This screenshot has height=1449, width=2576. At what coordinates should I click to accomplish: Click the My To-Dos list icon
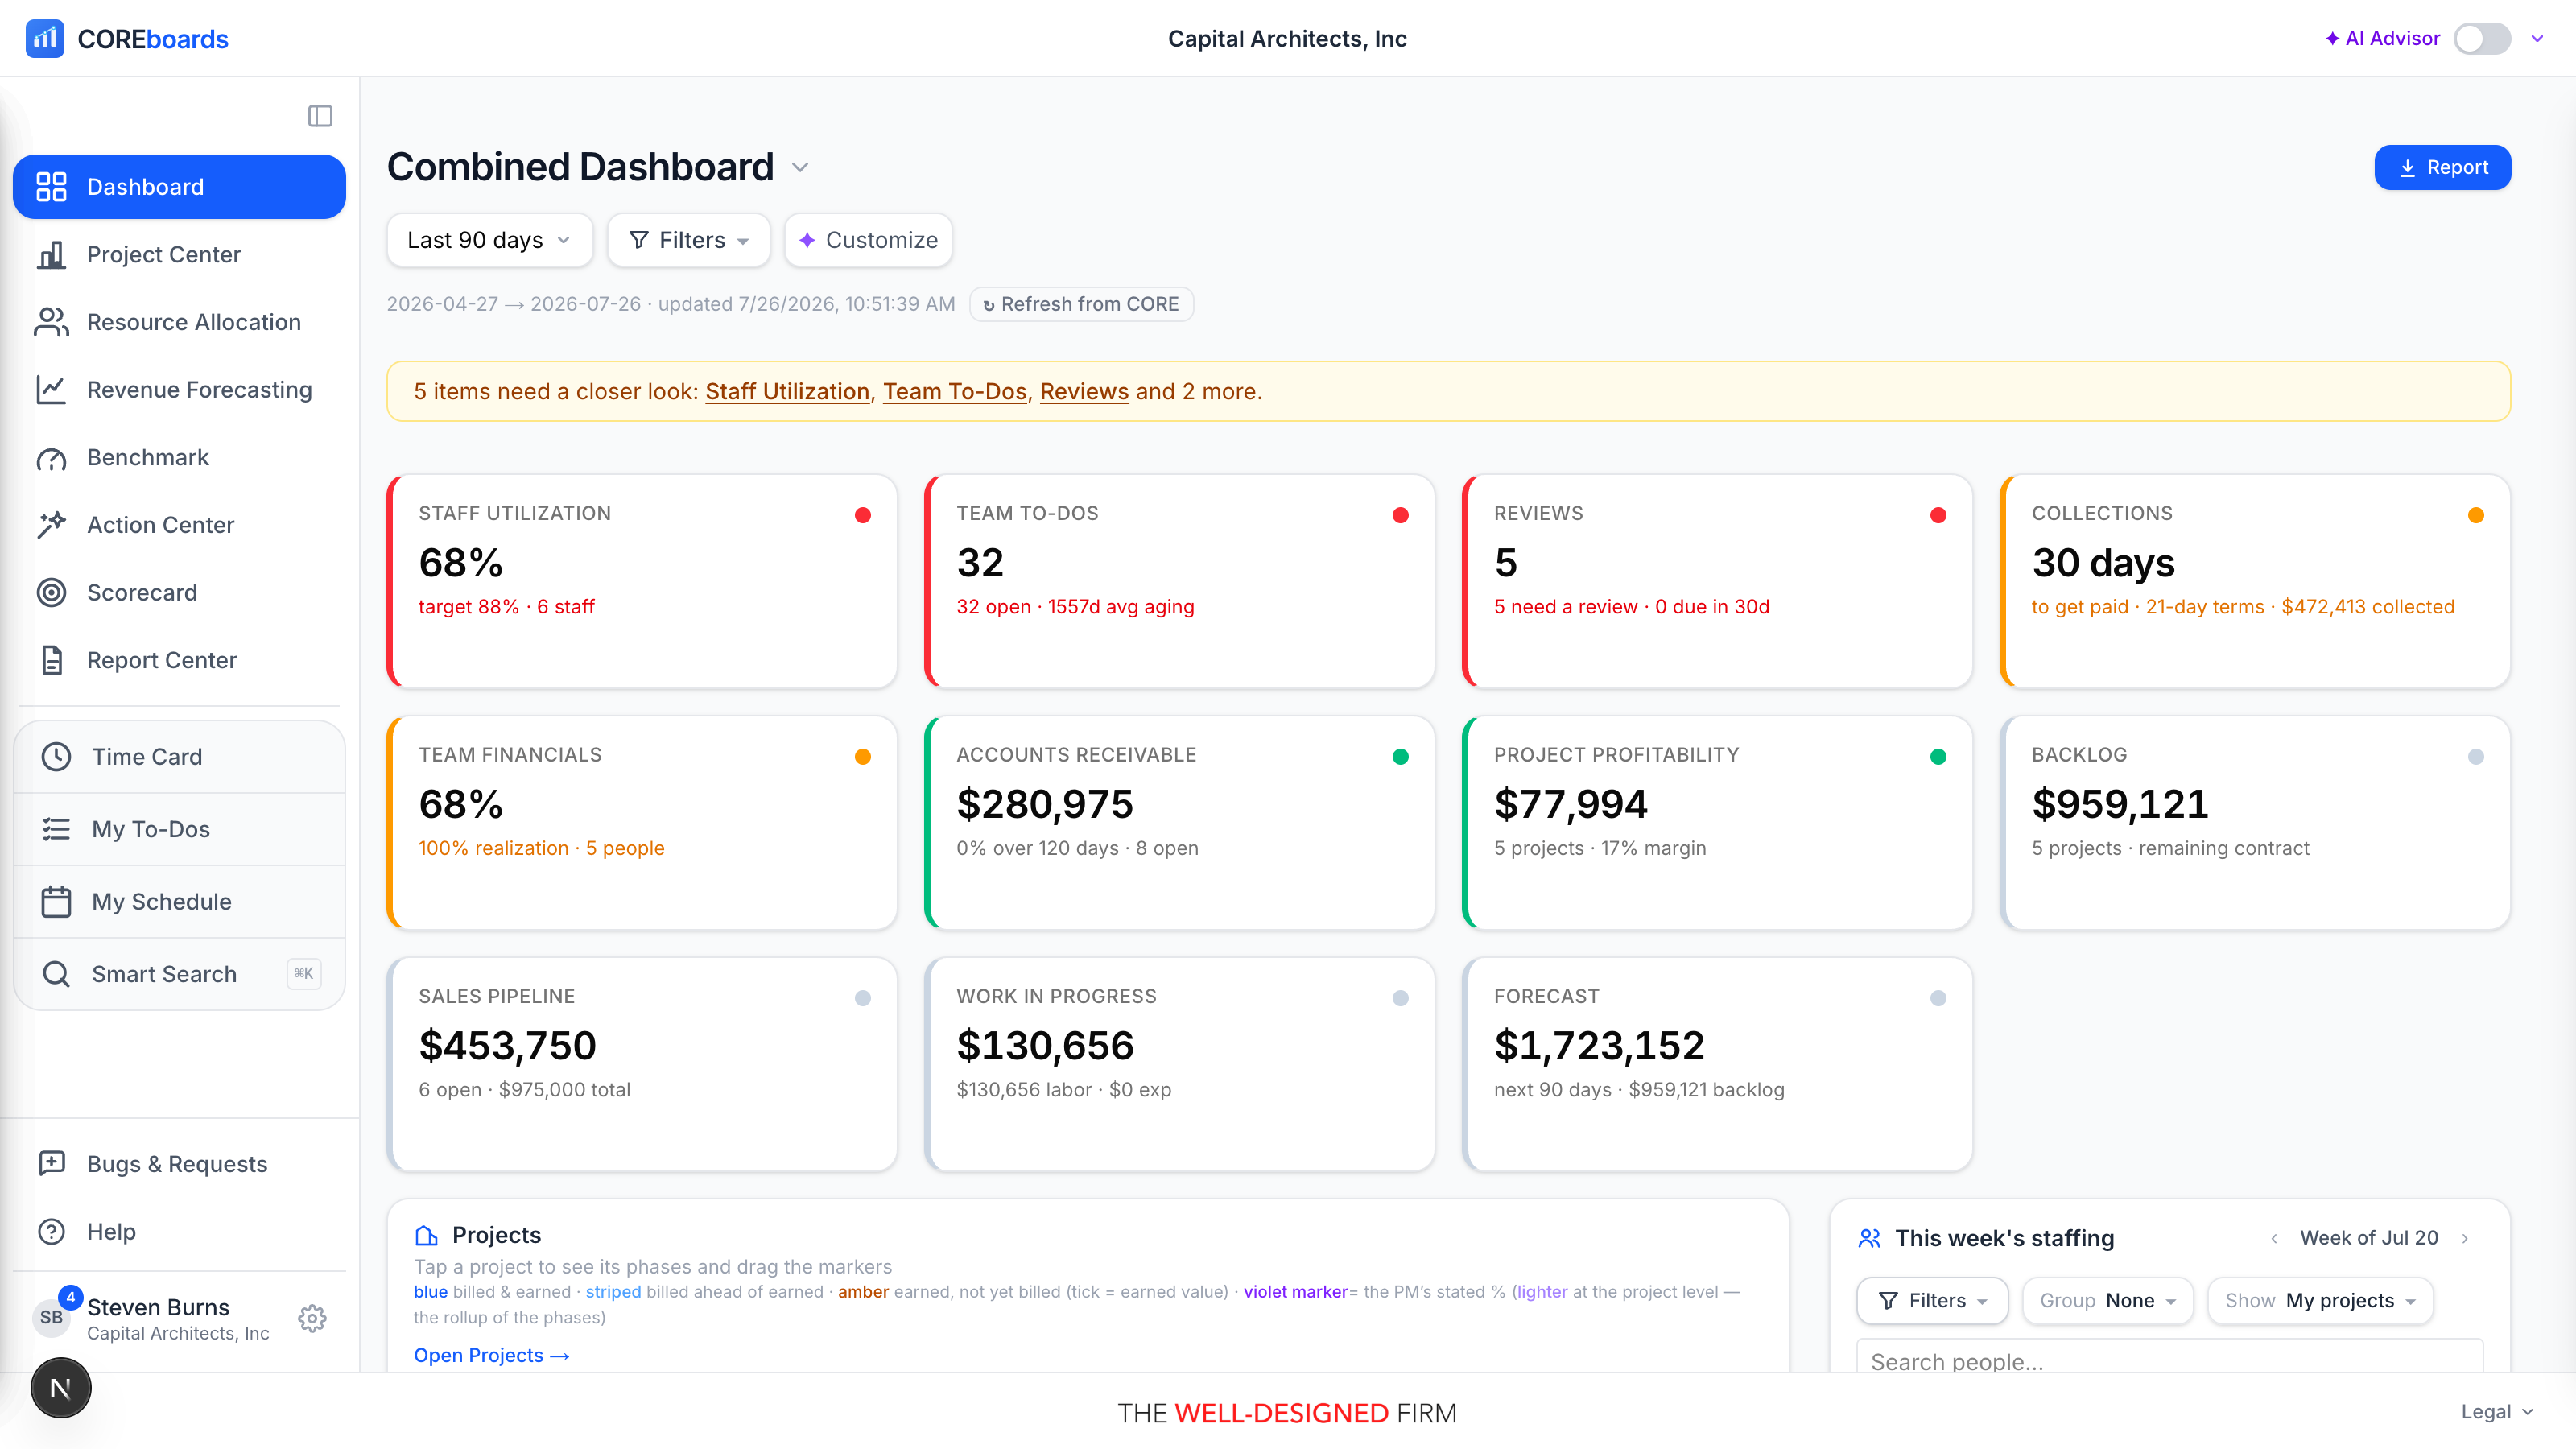pos(56,829)
